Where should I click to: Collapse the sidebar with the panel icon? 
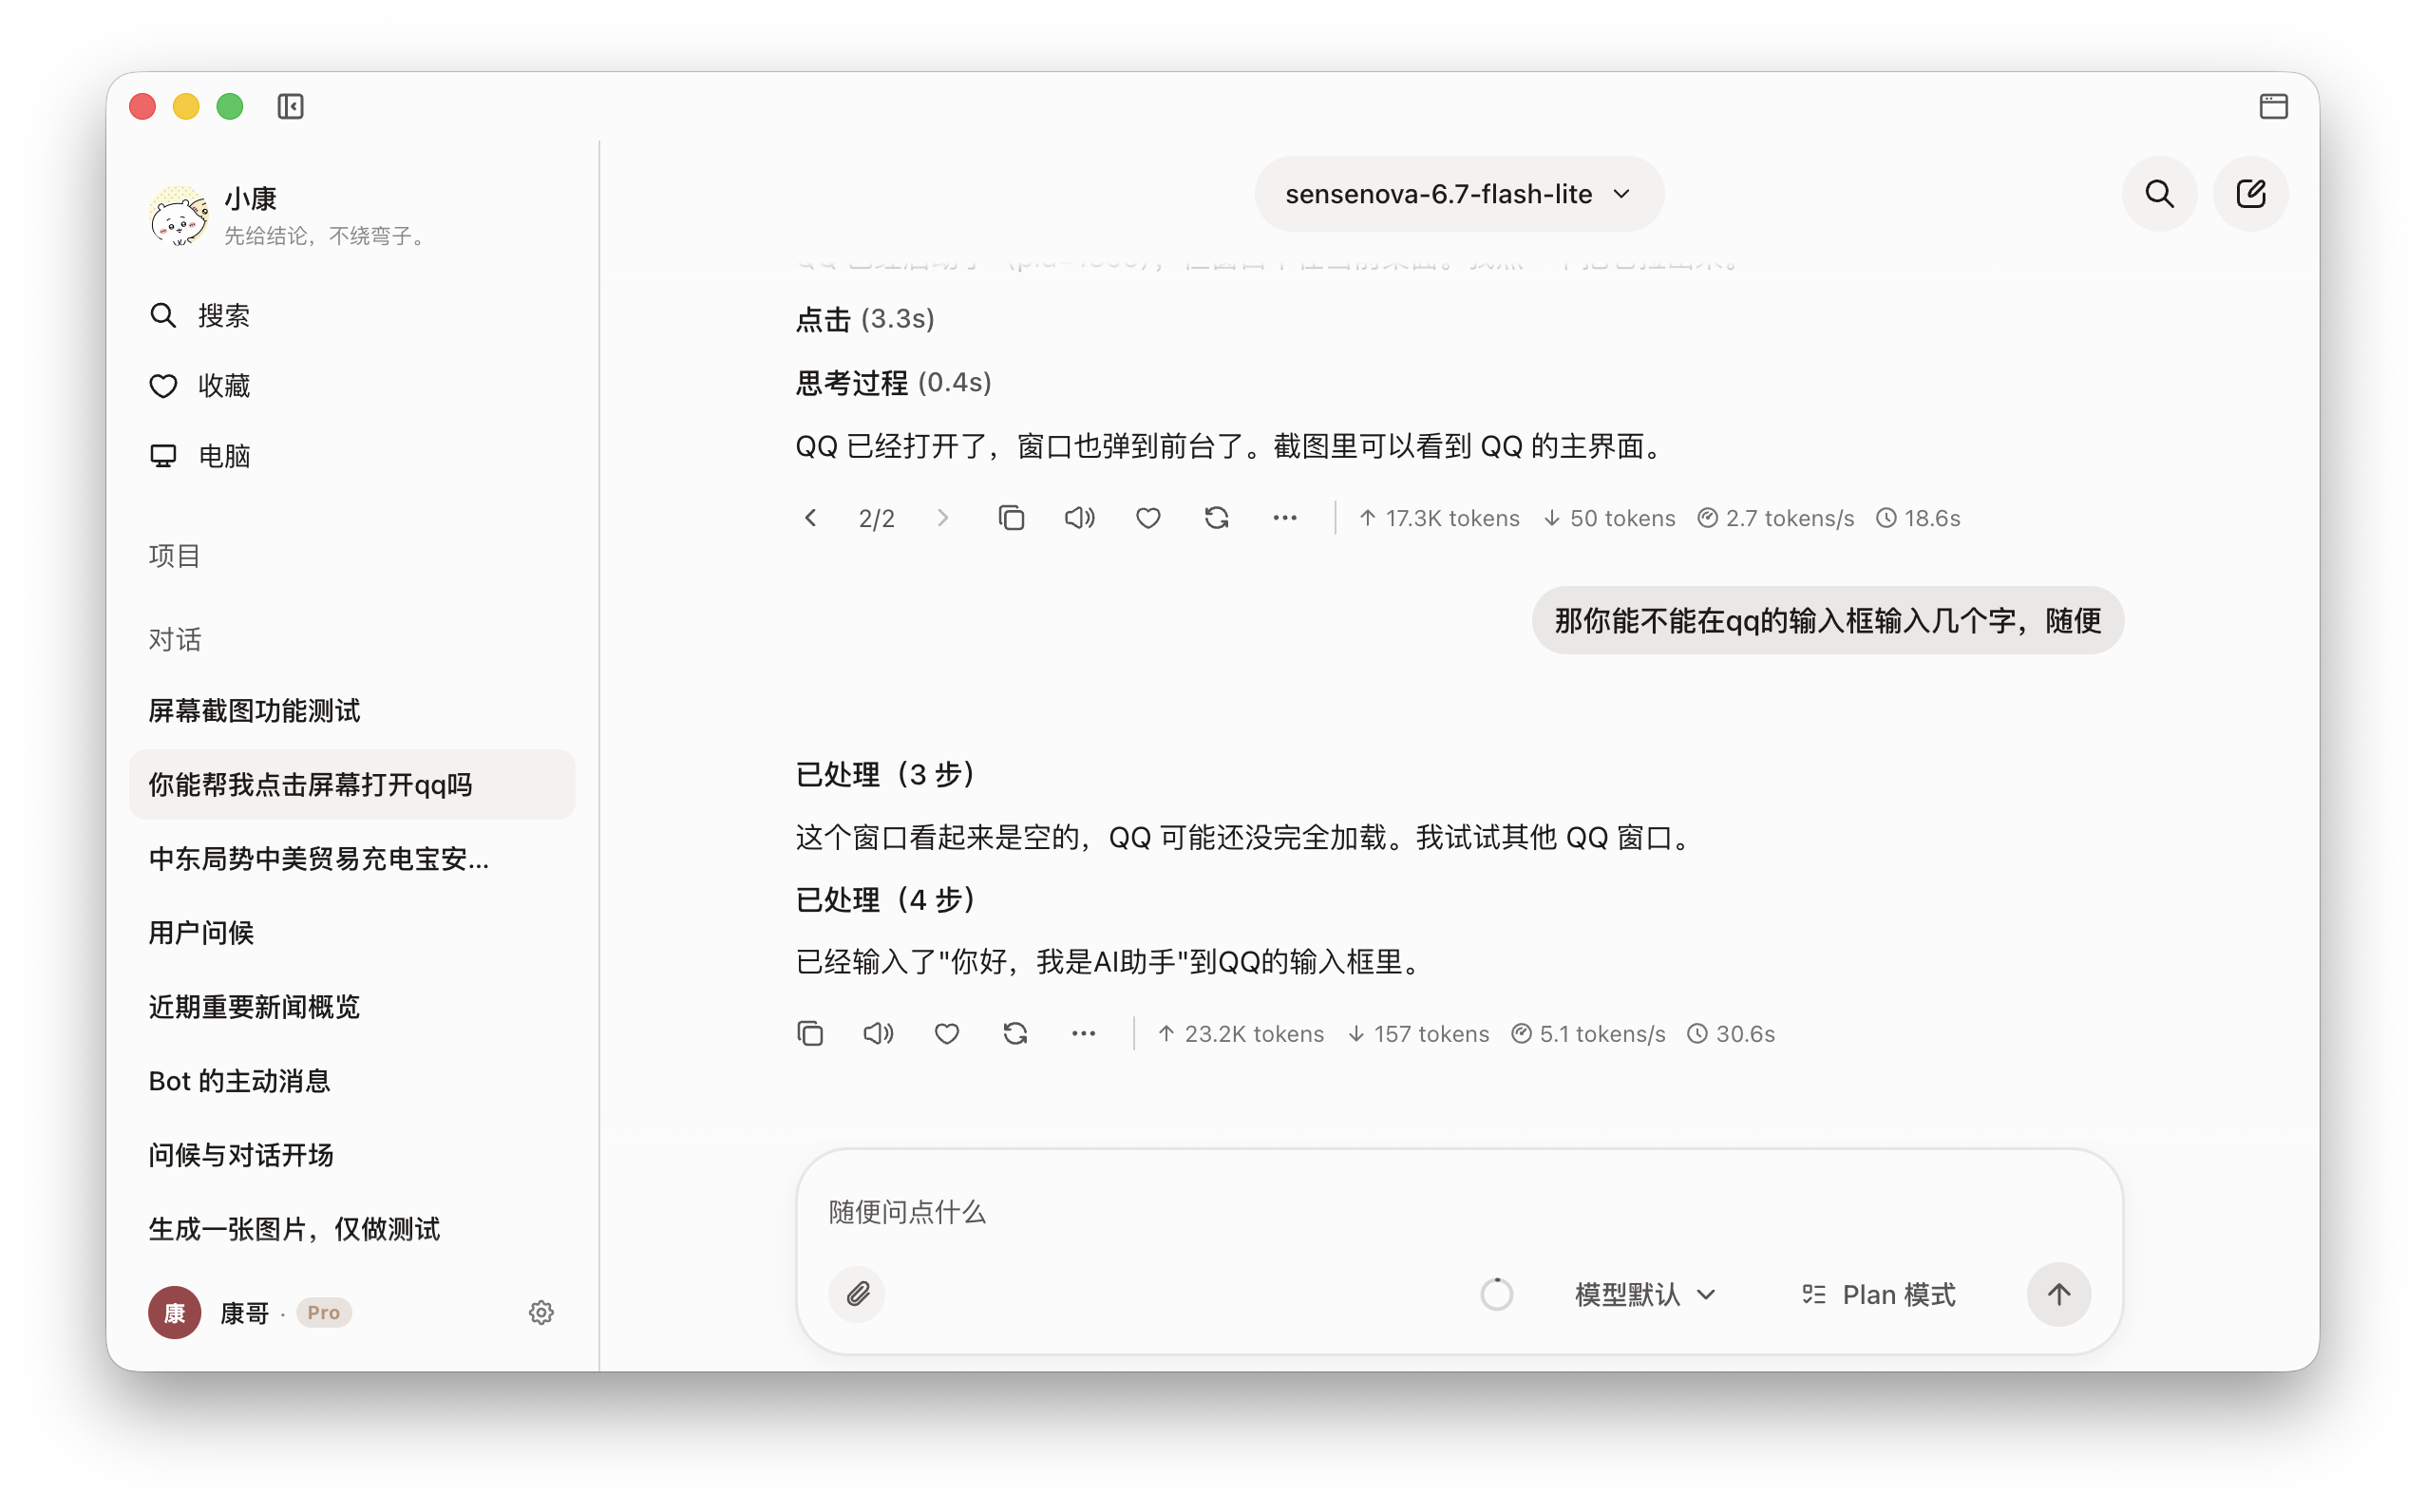pyautogui.click(x=291, y=106)
